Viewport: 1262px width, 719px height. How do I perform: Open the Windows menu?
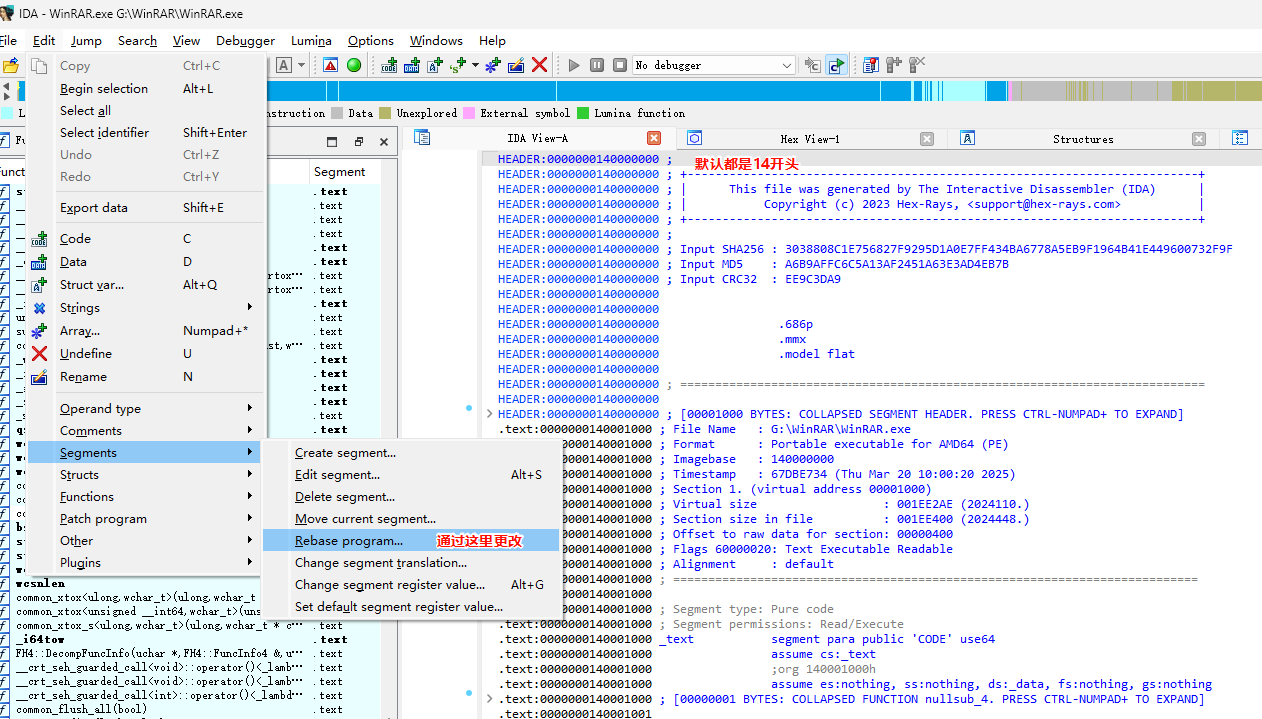[436, 41]
